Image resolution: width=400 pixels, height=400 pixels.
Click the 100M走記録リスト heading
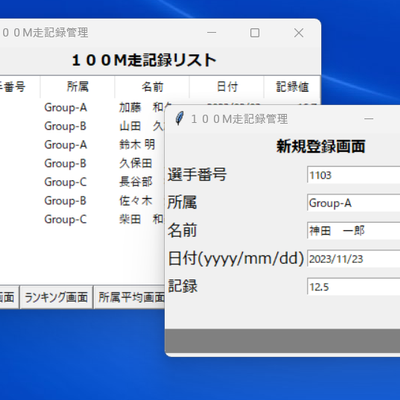(144, 60)
